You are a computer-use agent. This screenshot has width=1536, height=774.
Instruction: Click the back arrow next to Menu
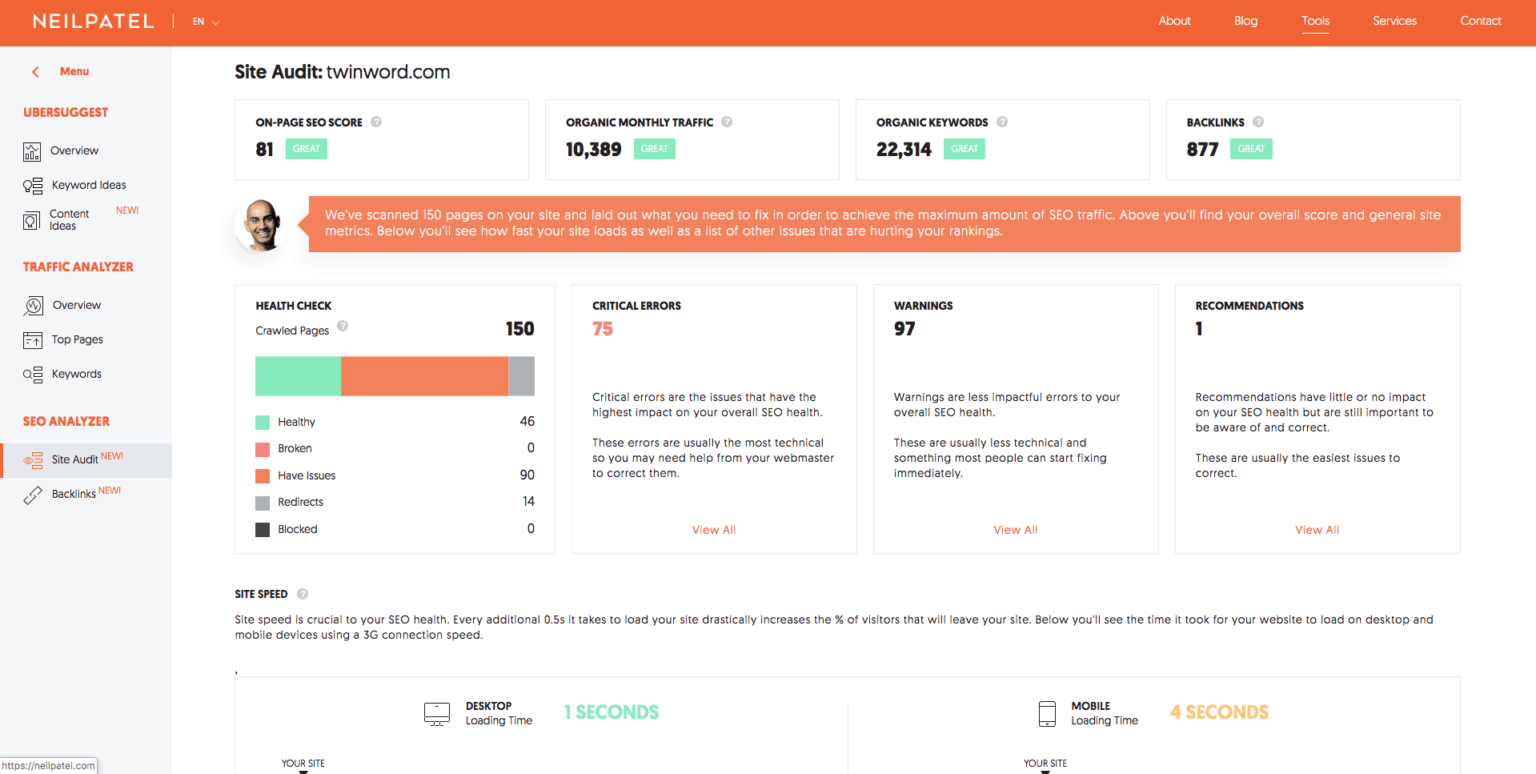point(36,72)
